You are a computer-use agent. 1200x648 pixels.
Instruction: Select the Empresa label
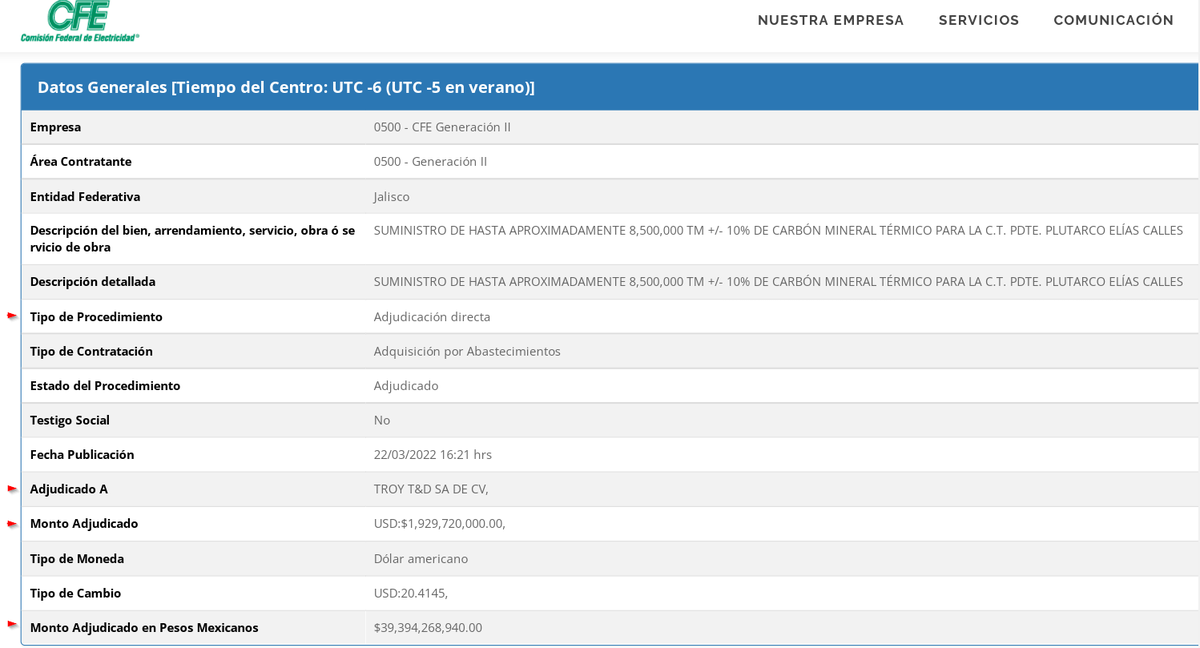(55, 127)
